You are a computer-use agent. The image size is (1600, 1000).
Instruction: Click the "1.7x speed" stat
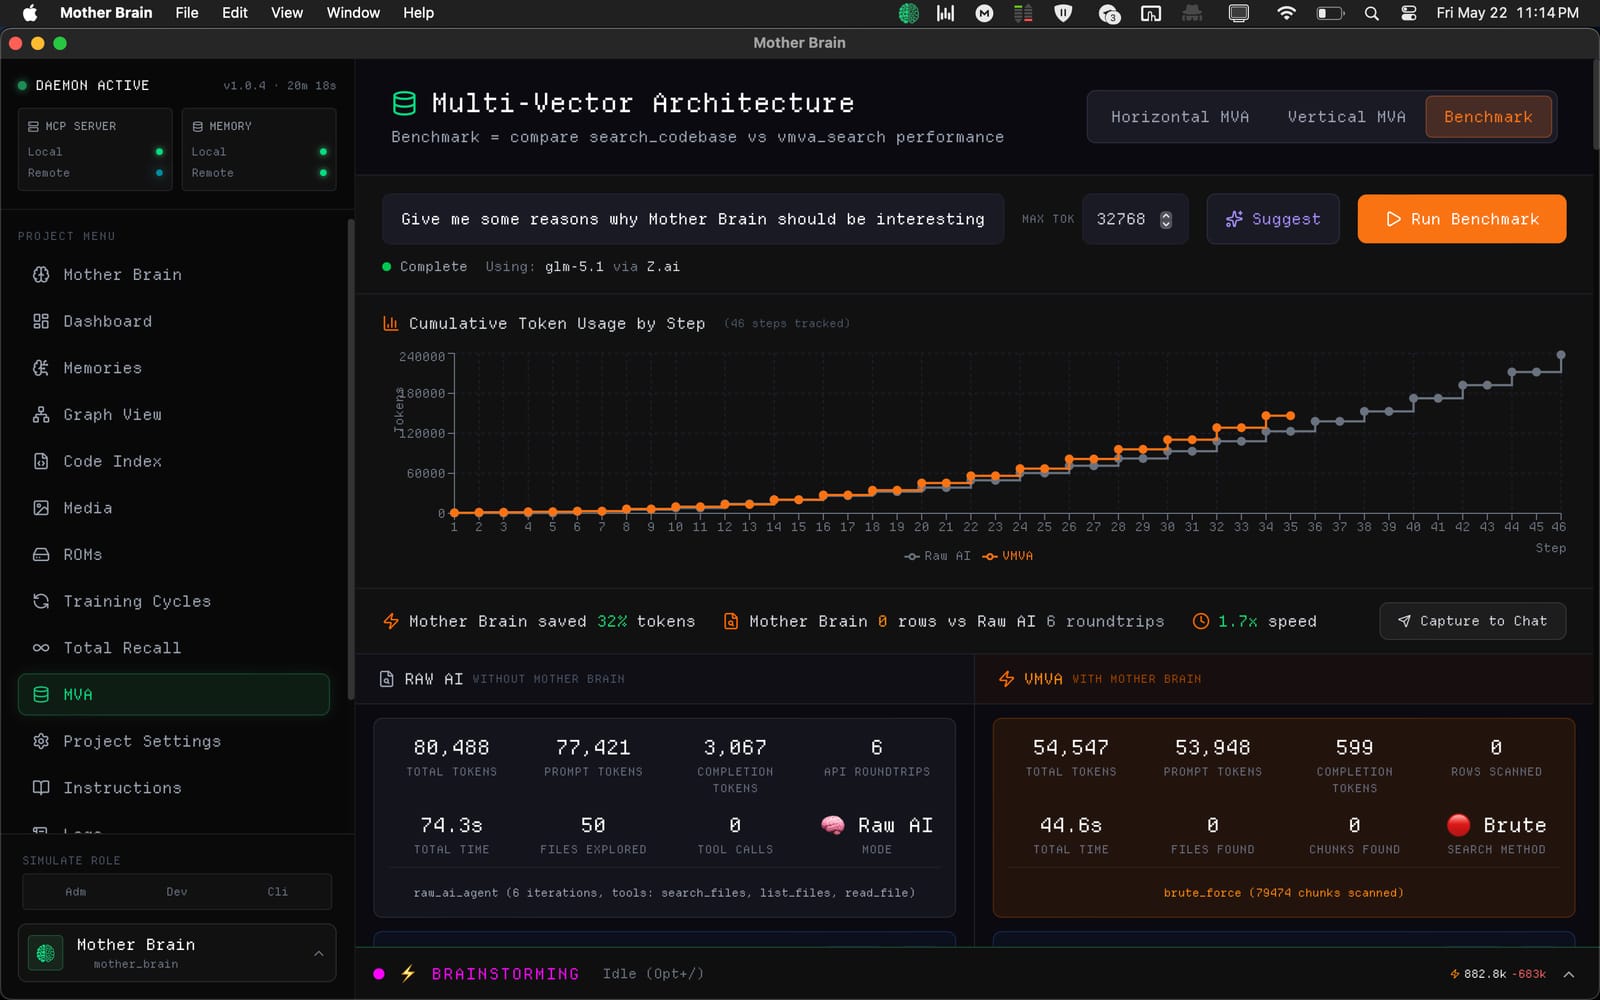pyautogui.click(x=1255, y=621)
